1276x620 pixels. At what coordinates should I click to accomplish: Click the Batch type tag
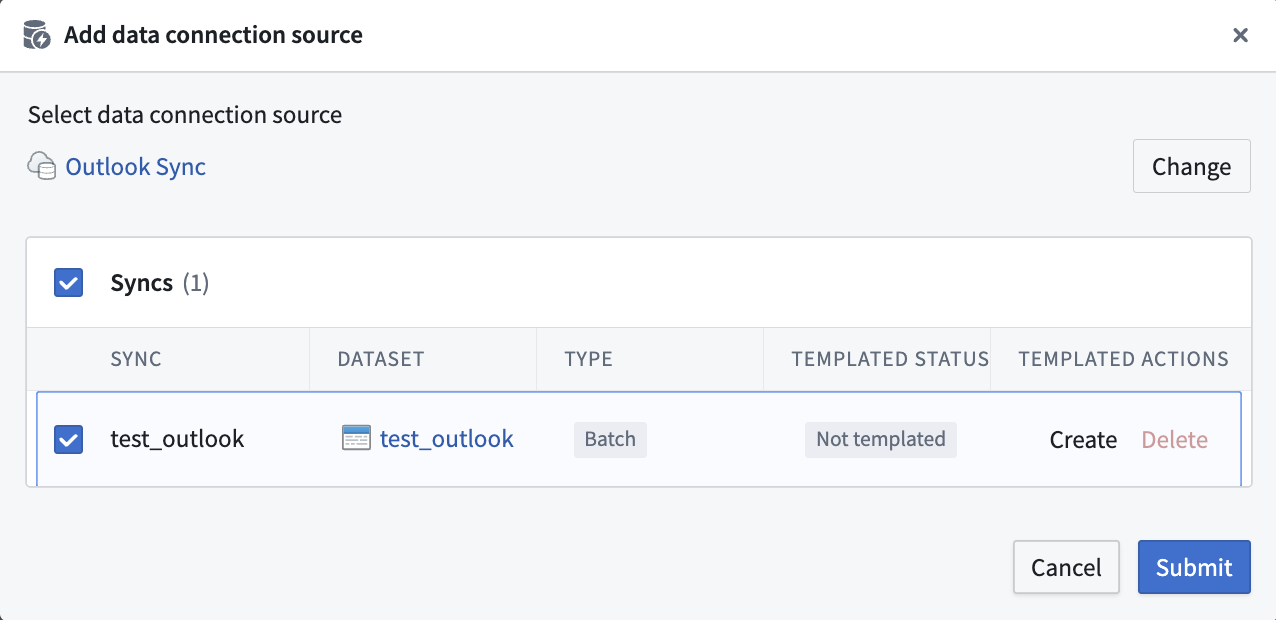tap(610, 439)
